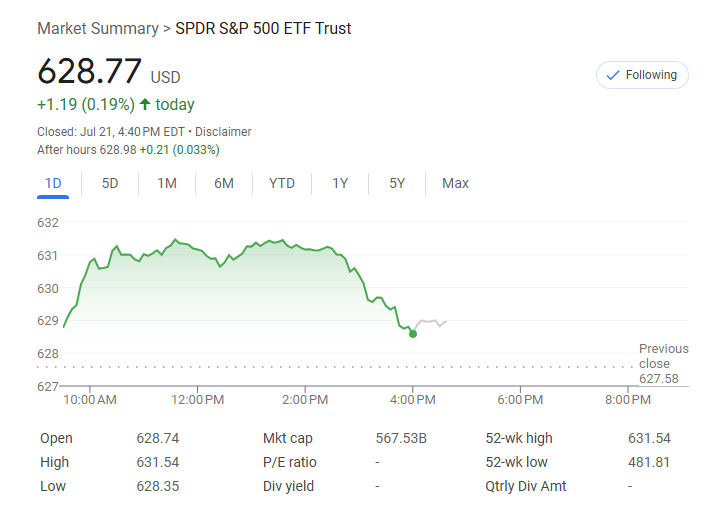Screen dimensions: 717x509
Task: Open the Disclaimer link
Action: [223, 132]
